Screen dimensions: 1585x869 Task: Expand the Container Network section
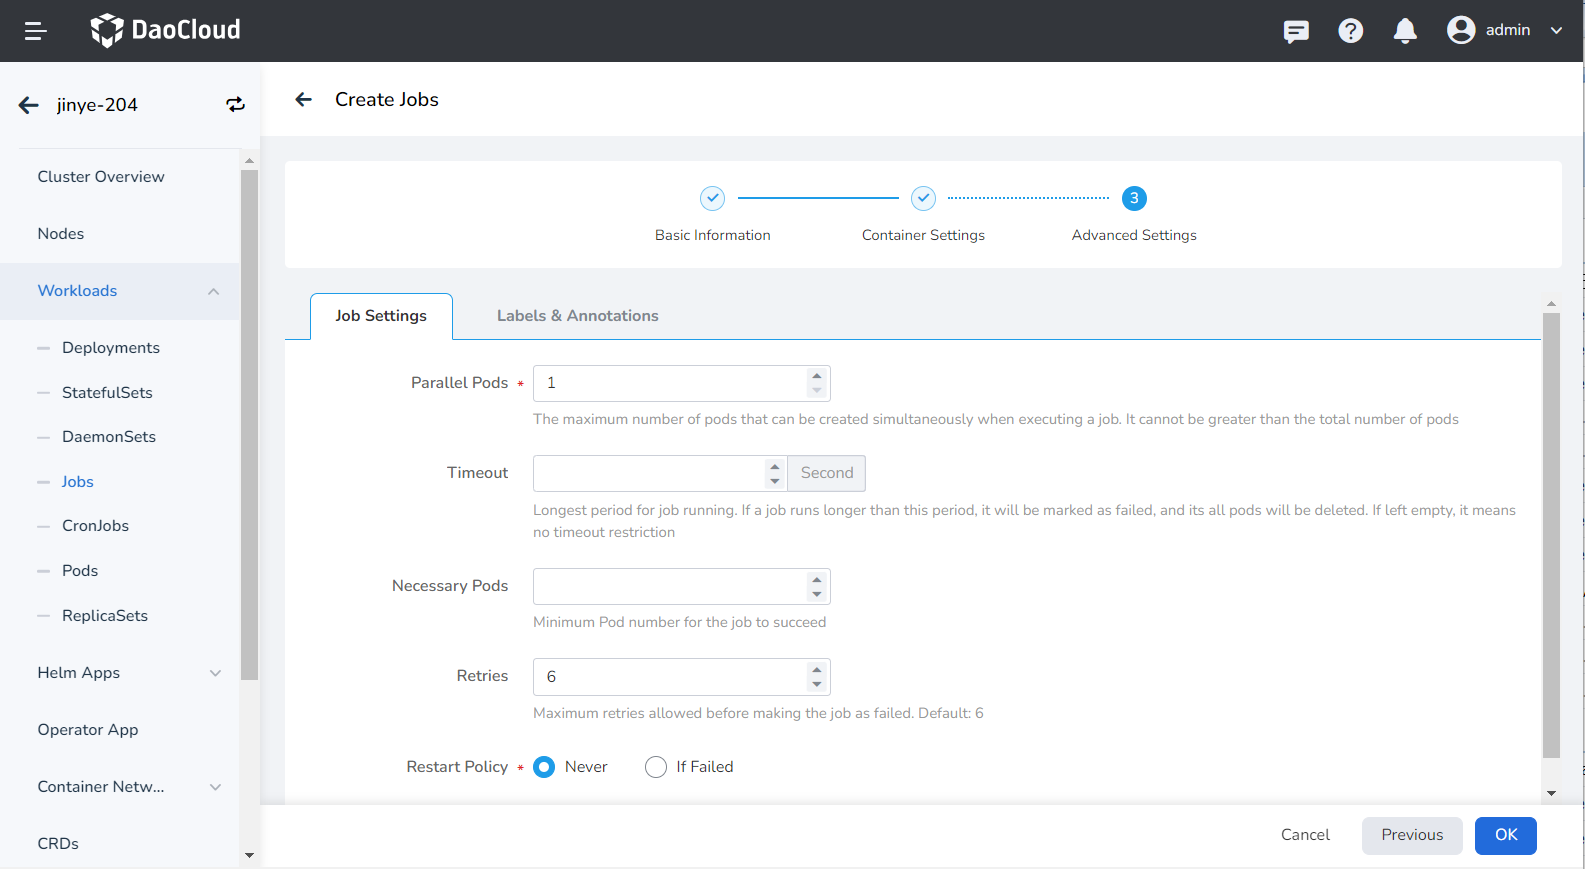tap(215, 787)
